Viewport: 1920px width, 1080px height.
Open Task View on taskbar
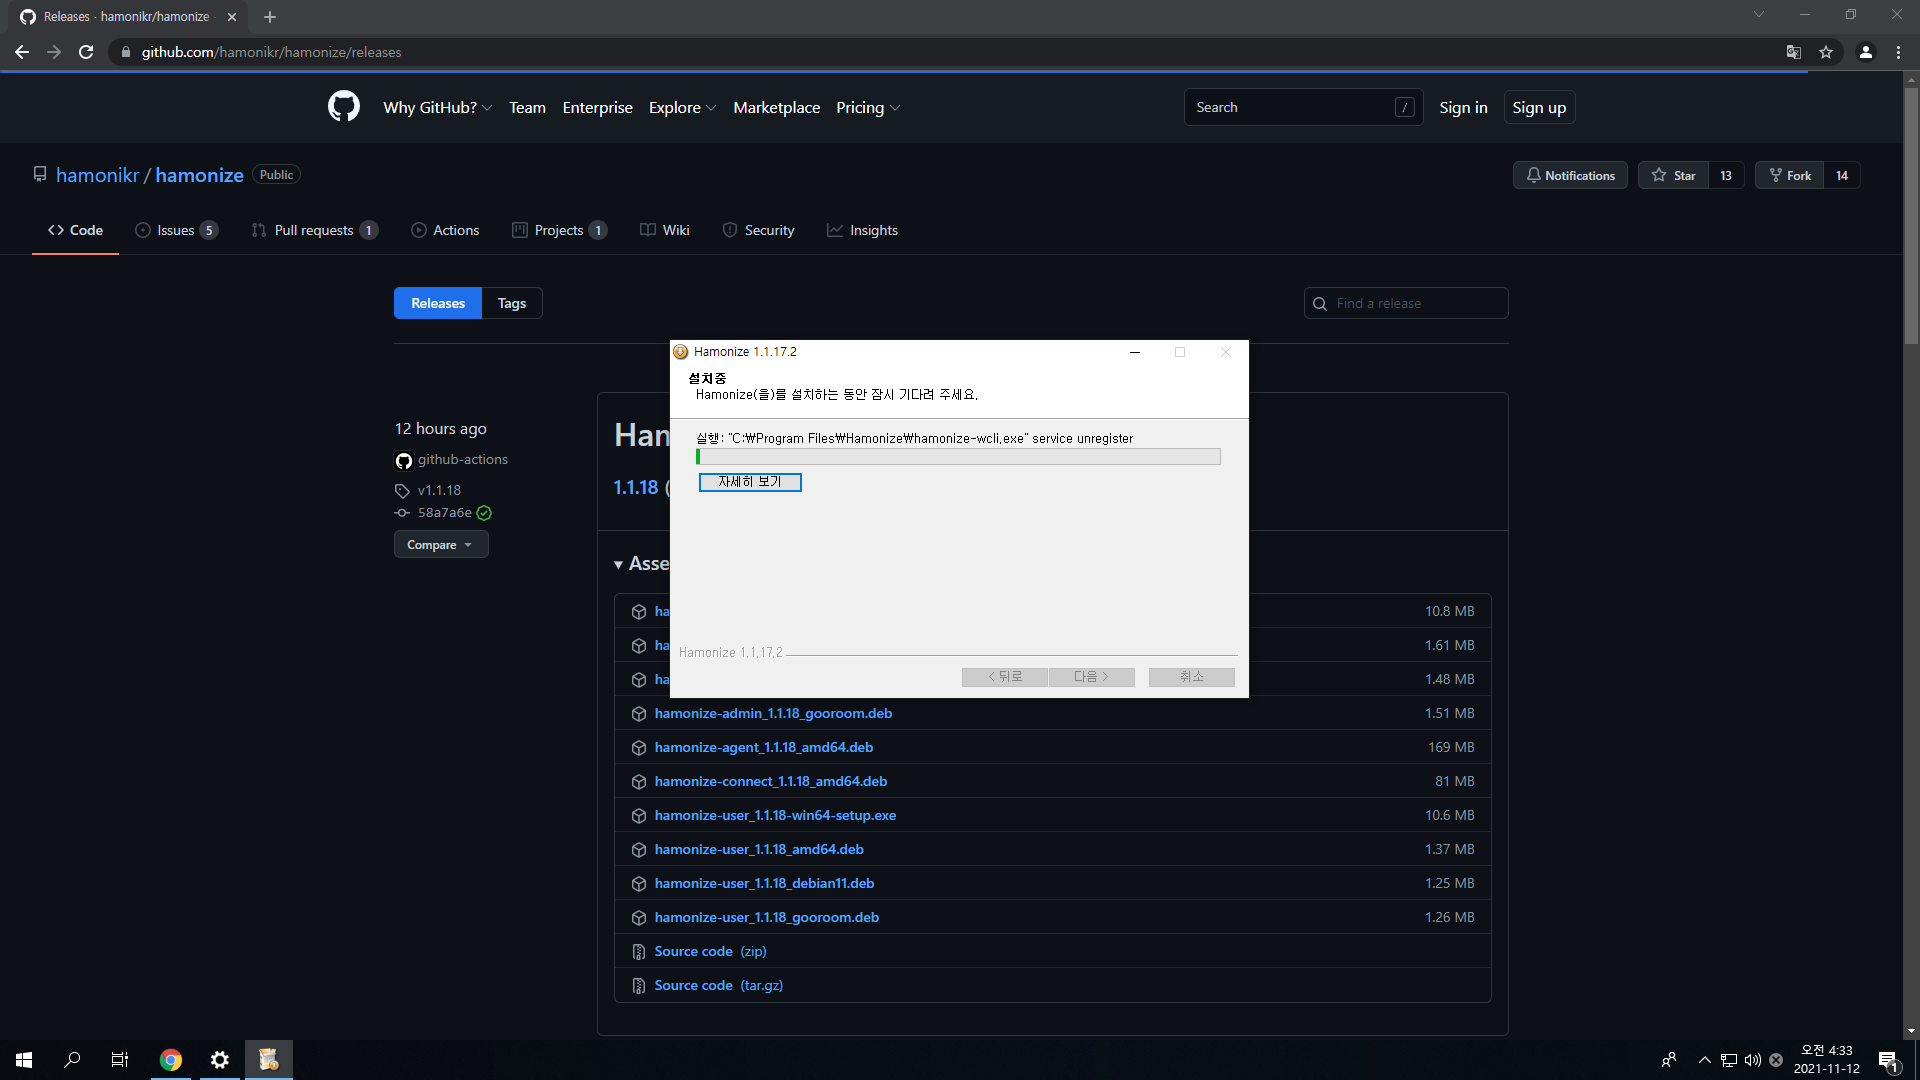120,1060
